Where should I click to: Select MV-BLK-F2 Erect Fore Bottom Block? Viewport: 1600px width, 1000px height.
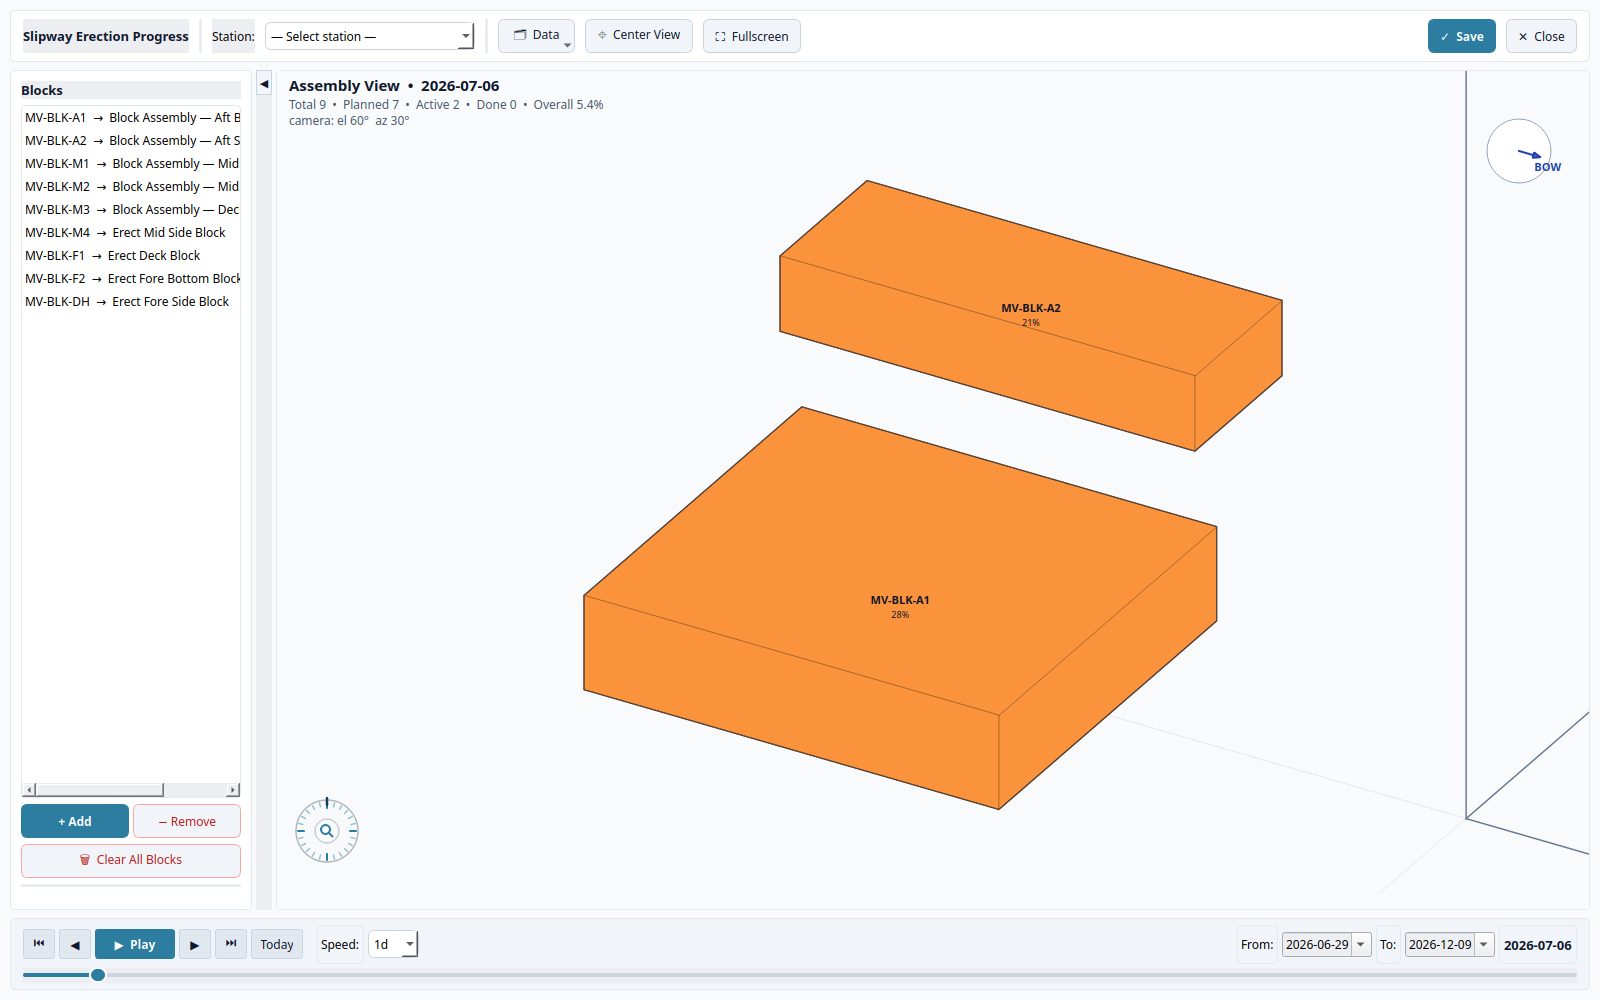pyautogui.click(x=131, y=279)
